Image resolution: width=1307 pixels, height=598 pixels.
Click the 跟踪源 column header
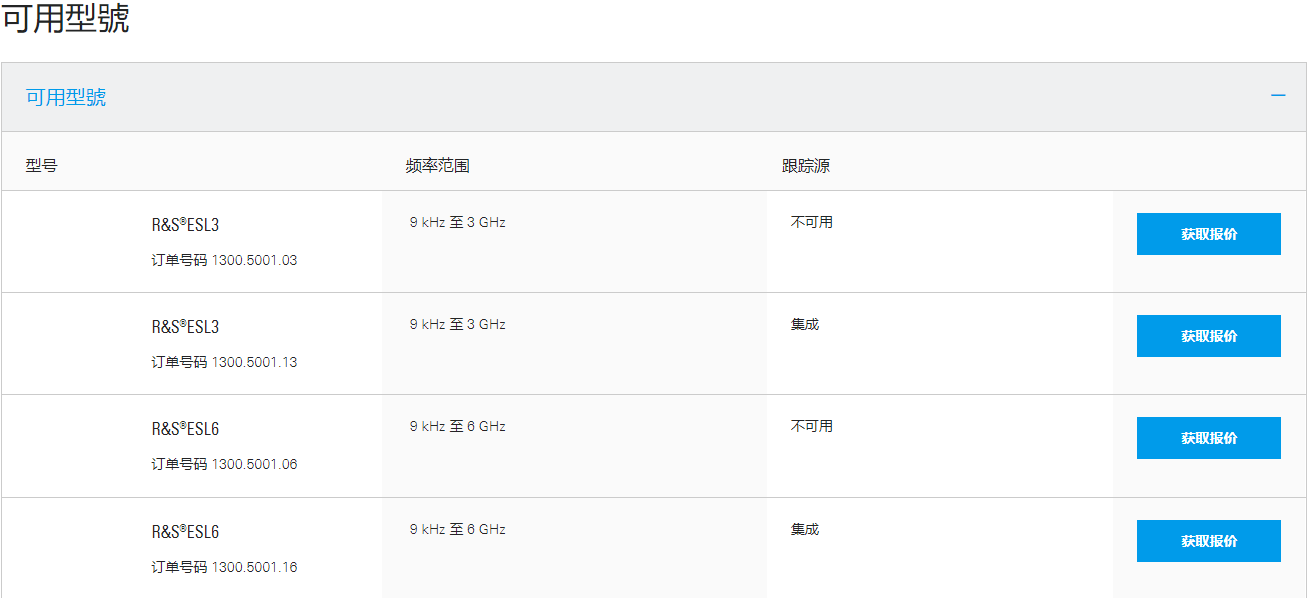[805, 166]
